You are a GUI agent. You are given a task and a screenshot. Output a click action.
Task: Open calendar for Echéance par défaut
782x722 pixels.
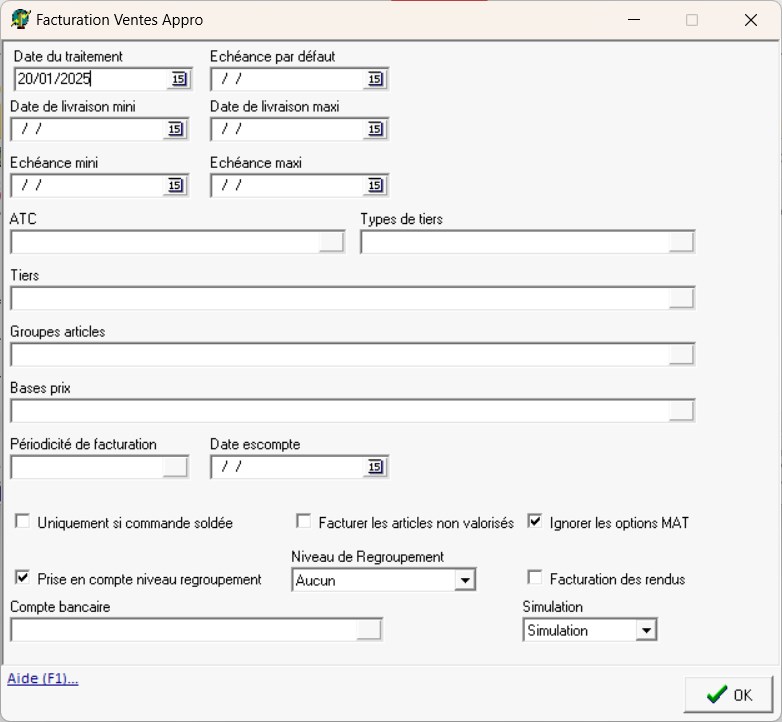click(x=375, y=79)
